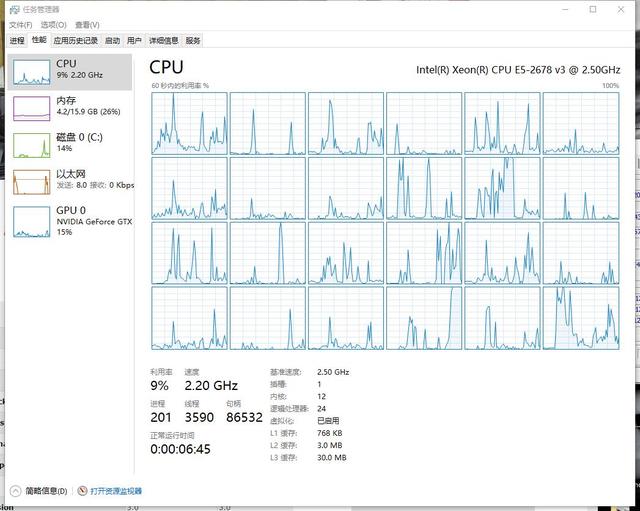The width and height of the screenshot is (640, 511).
Task: Click the base speed 2.50 GHz value
Action: click(x=333, y=372)
